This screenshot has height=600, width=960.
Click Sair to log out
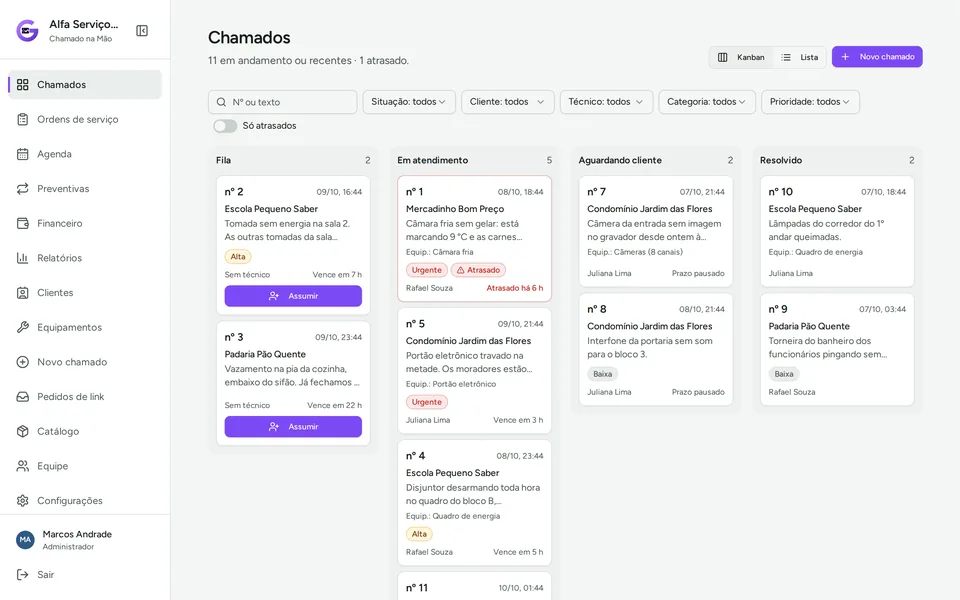[85, 575]
